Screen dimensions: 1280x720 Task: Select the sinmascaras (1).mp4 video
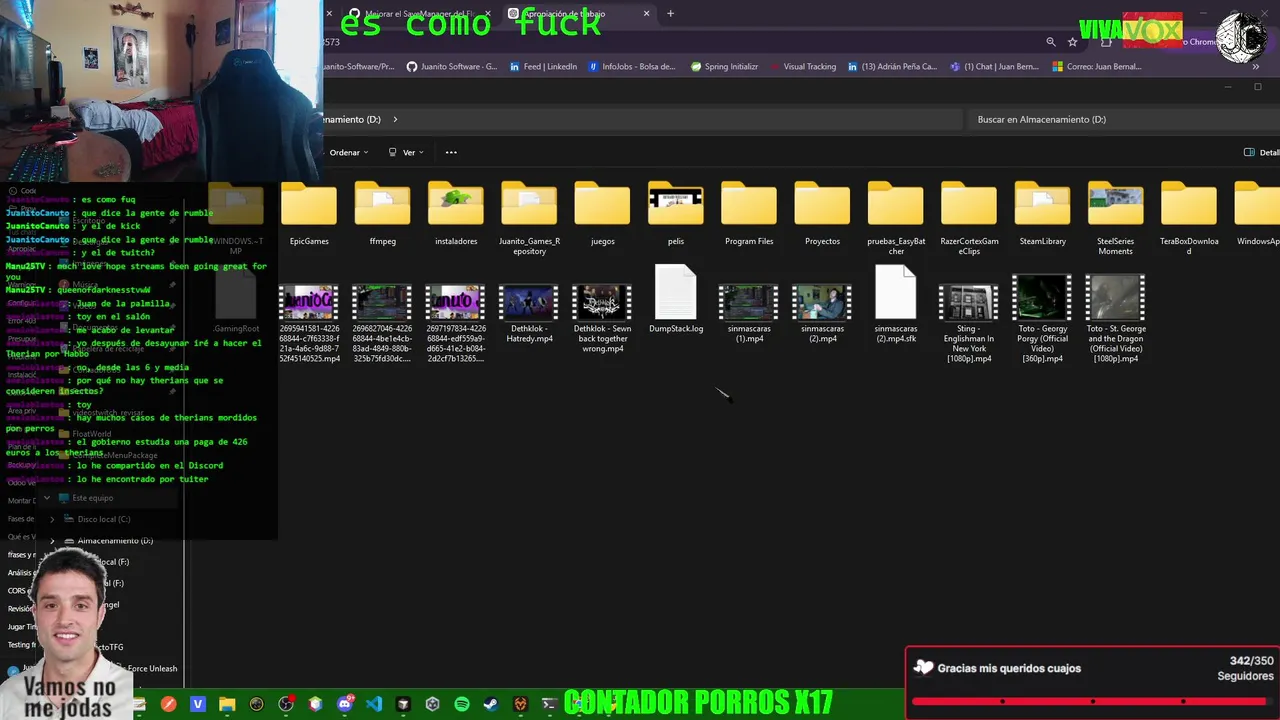[749, 313]
